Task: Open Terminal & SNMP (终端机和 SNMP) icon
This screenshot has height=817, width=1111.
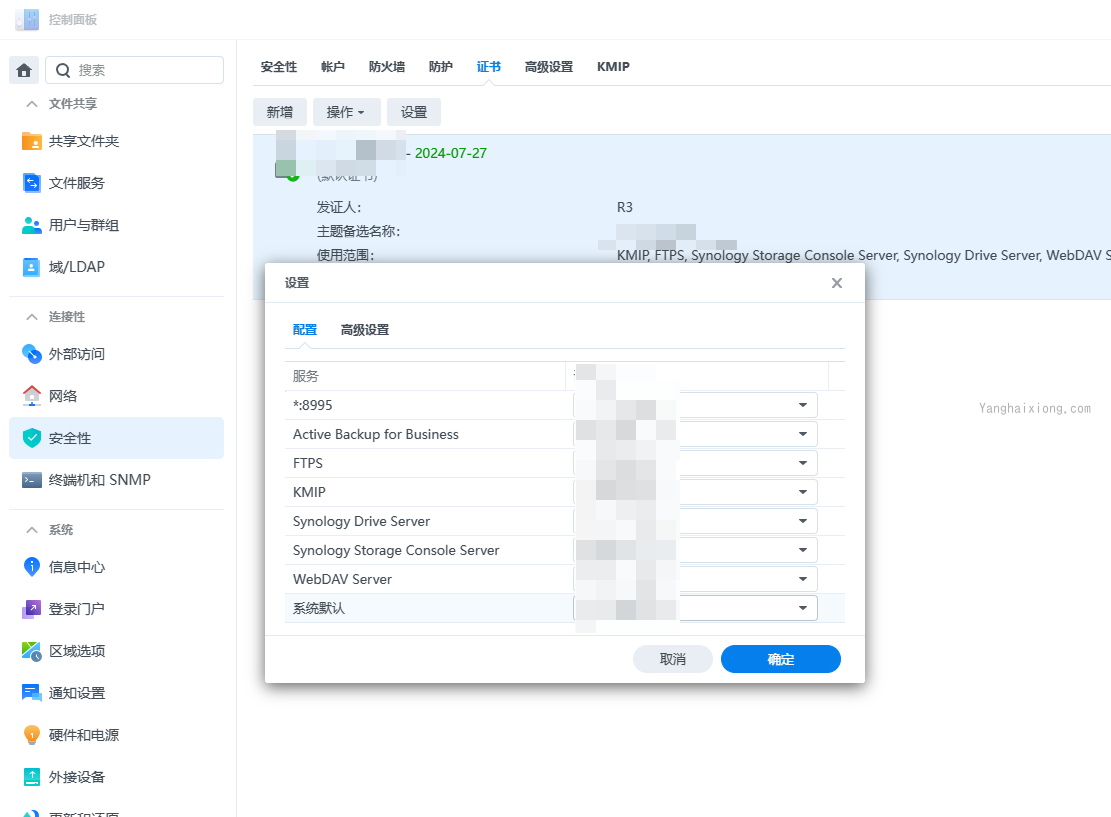Action: (32, 480)
